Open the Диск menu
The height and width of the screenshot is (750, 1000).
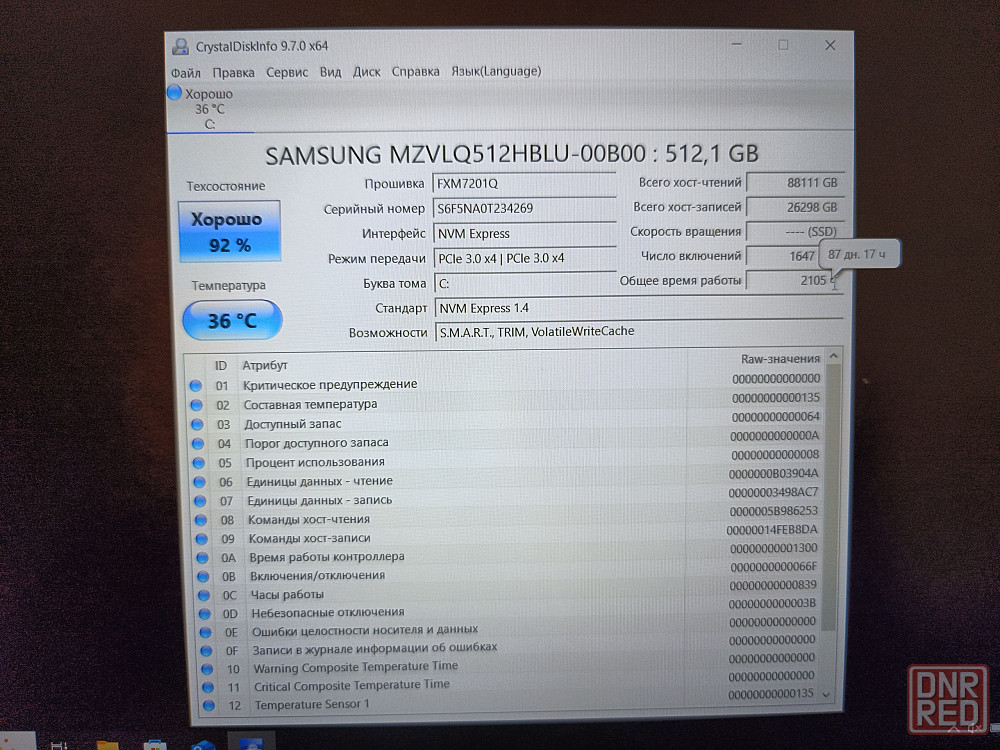point(367,72)
